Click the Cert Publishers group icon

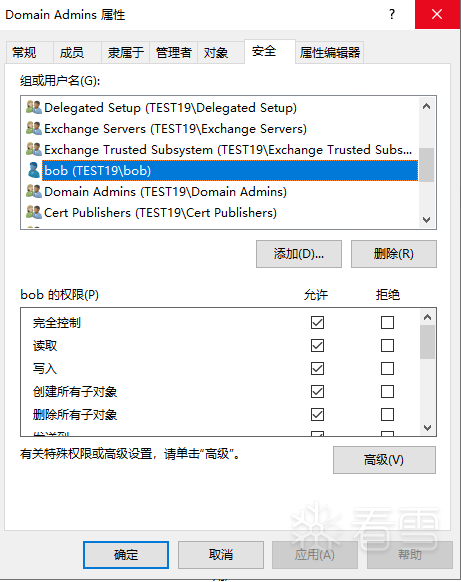pos(34,212)
